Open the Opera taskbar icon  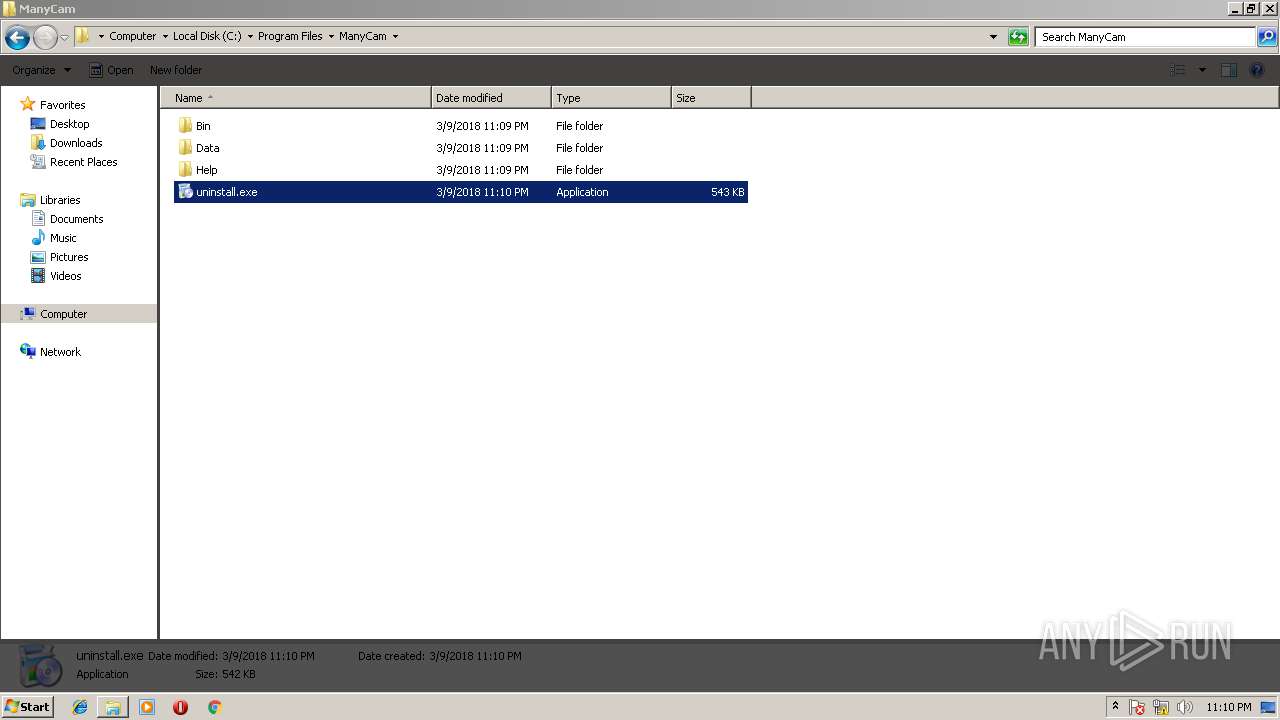click(x=180, y=707)
